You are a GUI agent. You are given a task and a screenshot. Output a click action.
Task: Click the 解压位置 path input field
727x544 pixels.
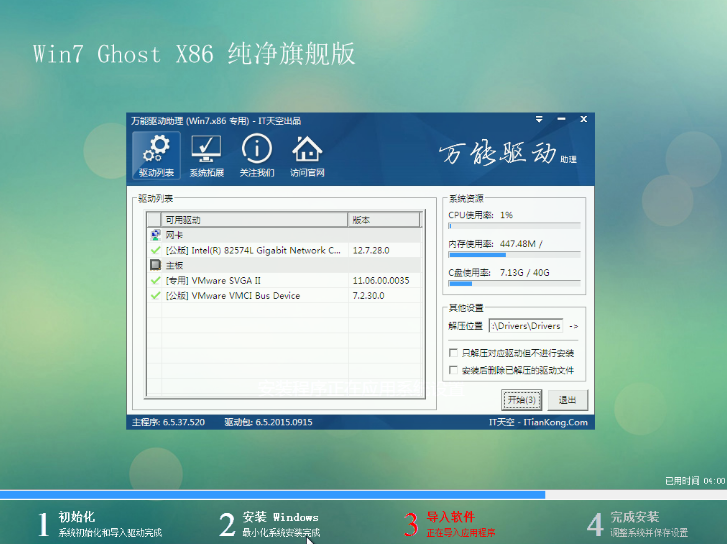pos(526,326)
